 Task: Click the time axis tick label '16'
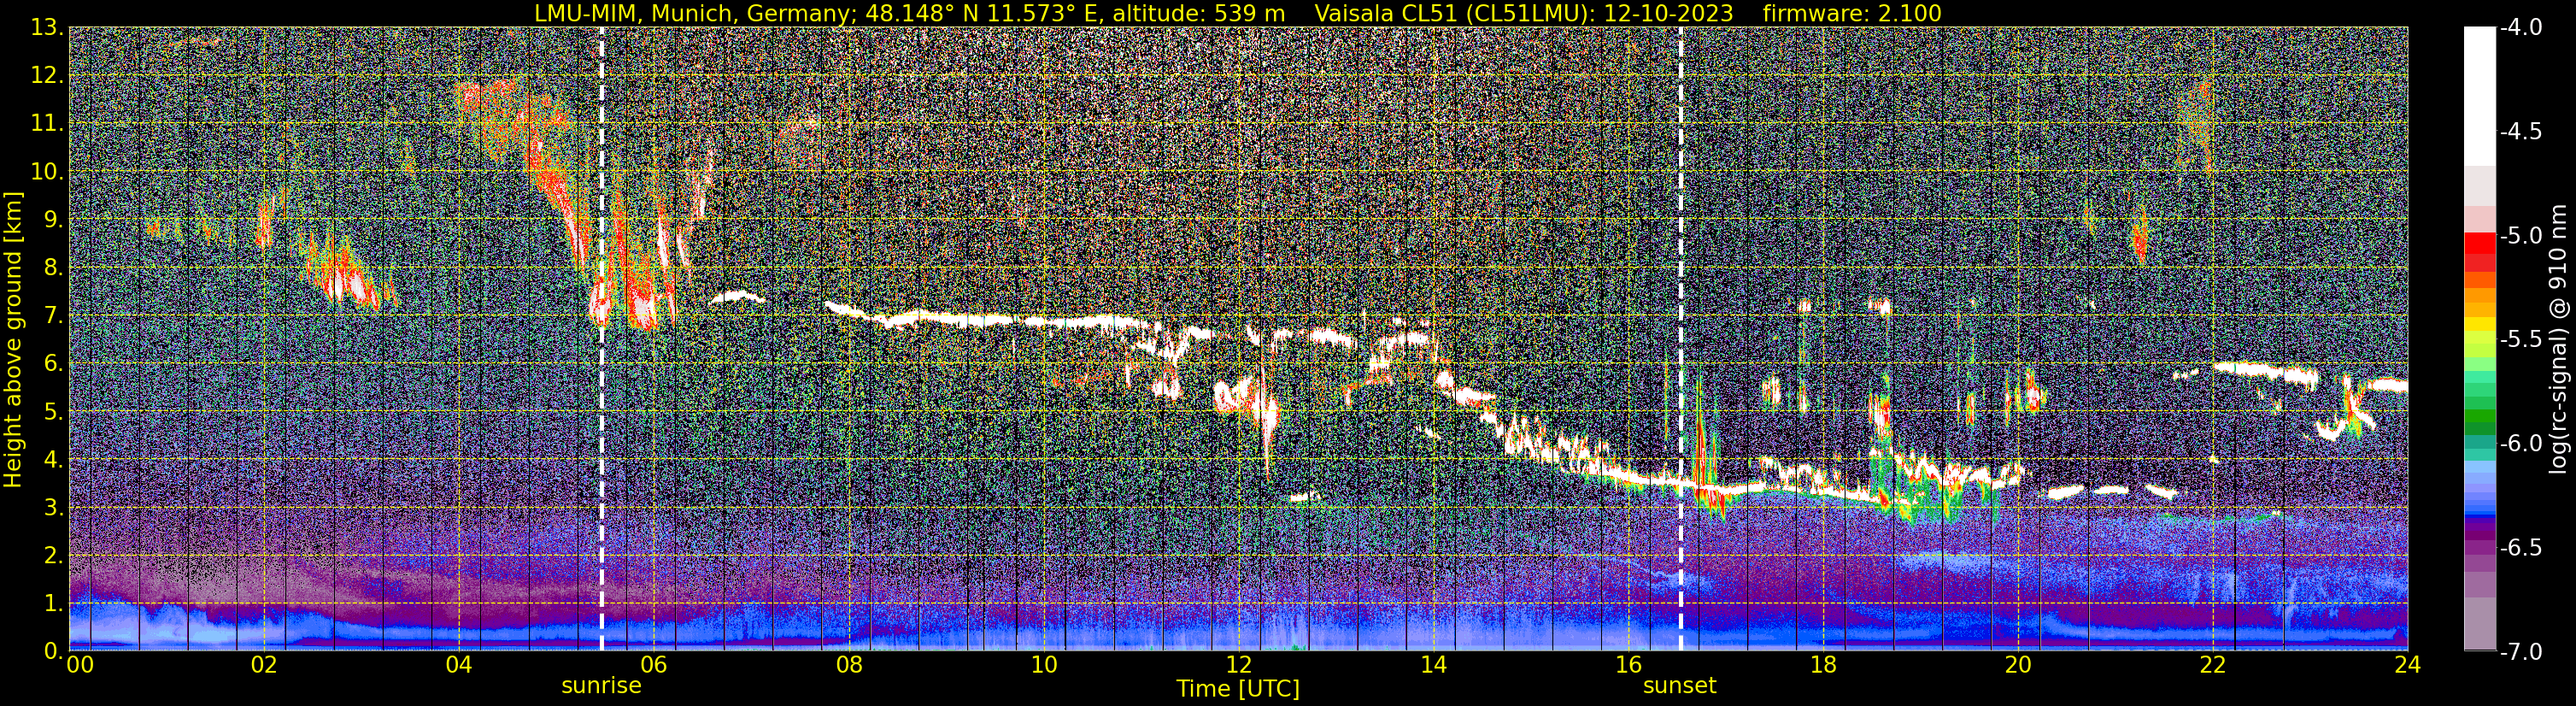pyautogui.click(x=1628, y=665)
